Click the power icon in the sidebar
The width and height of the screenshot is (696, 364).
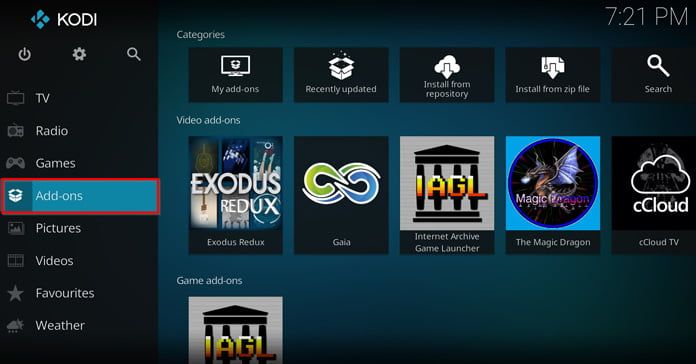(24, 54)
